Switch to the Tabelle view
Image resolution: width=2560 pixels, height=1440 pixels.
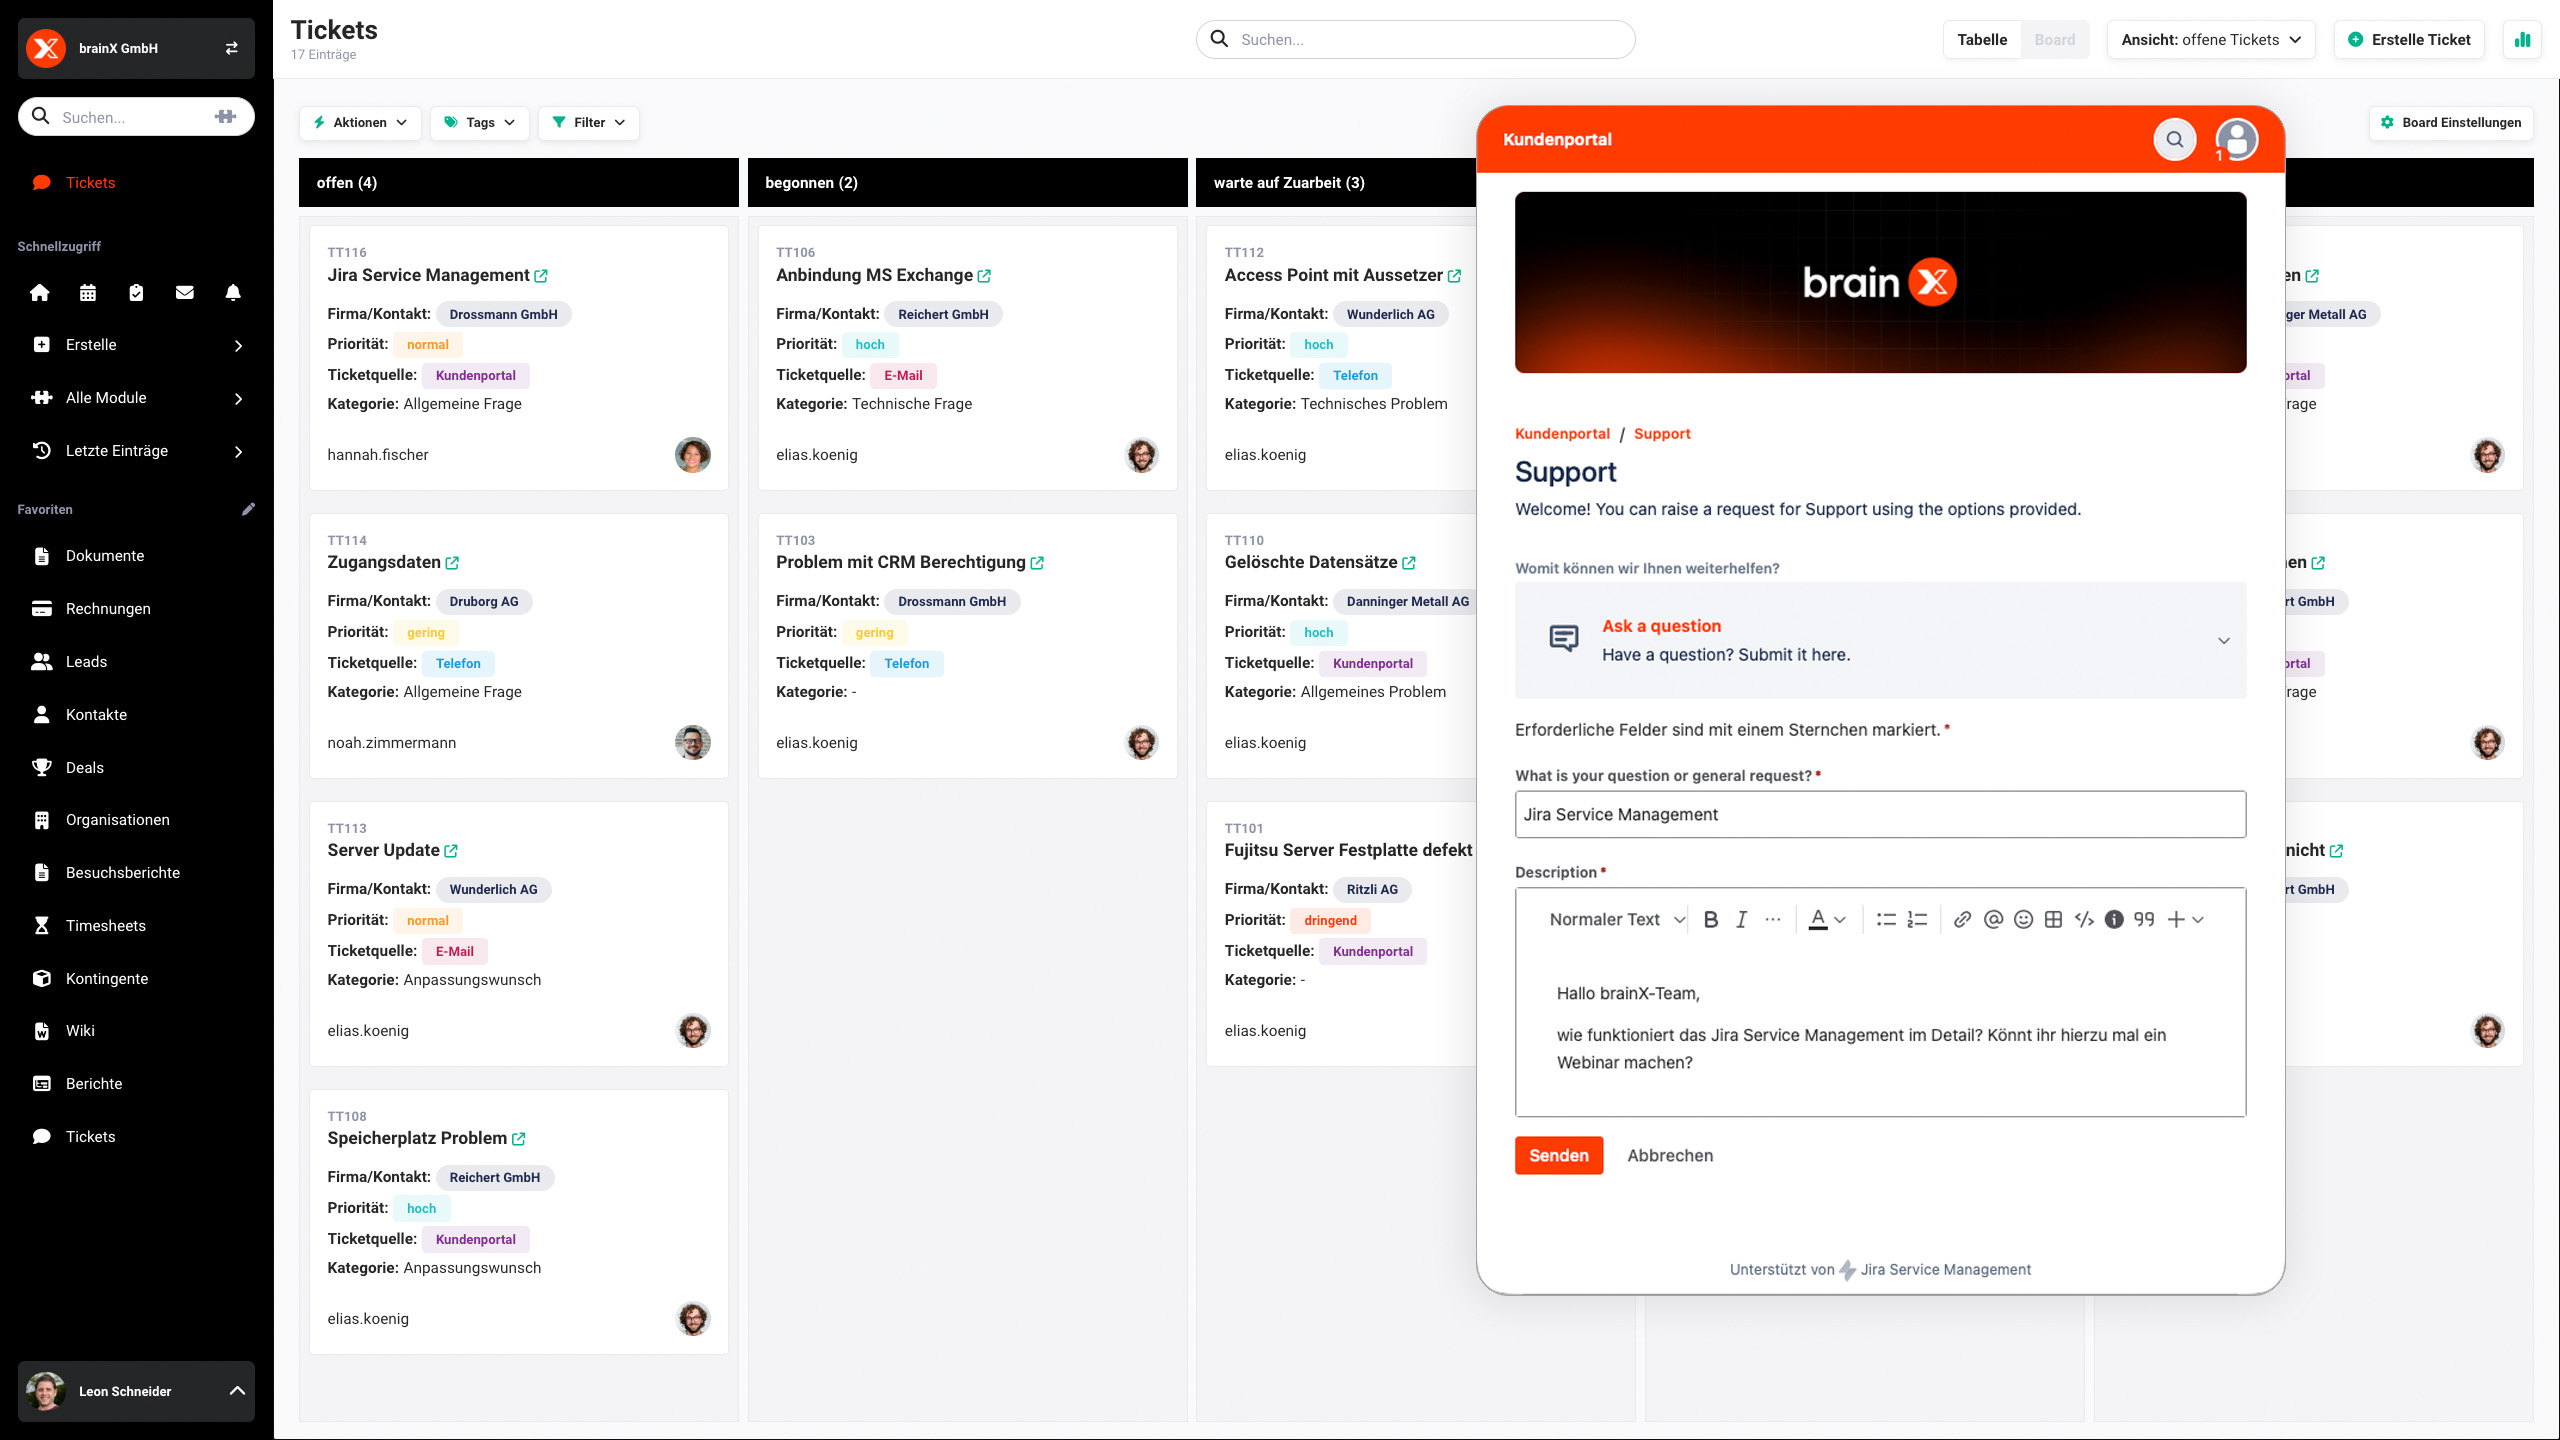(x=1981, y=39)
